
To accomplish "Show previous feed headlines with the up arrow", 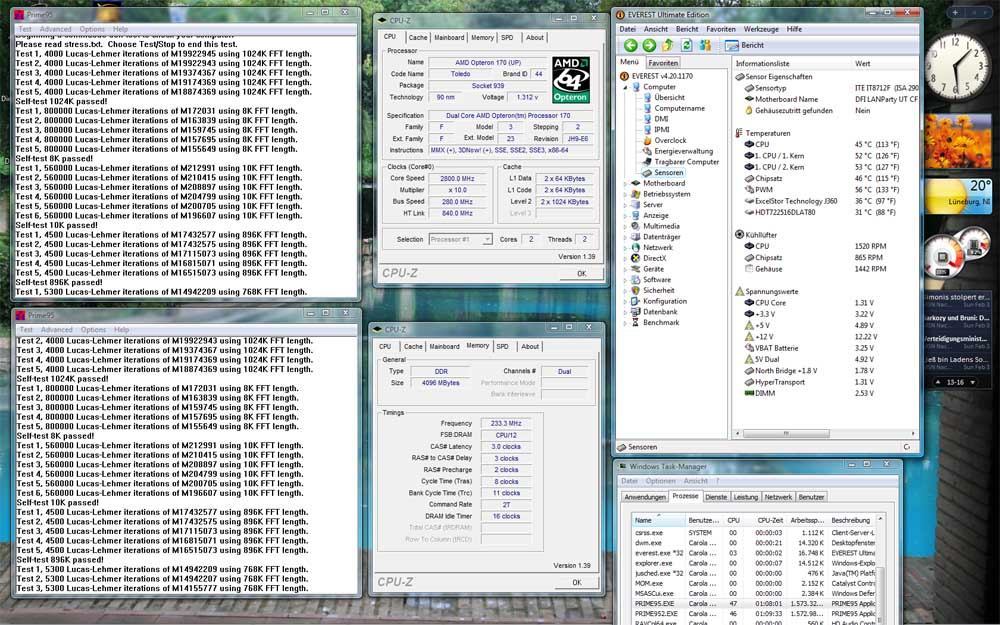I will pyautogui.click(x=938, y=382).
